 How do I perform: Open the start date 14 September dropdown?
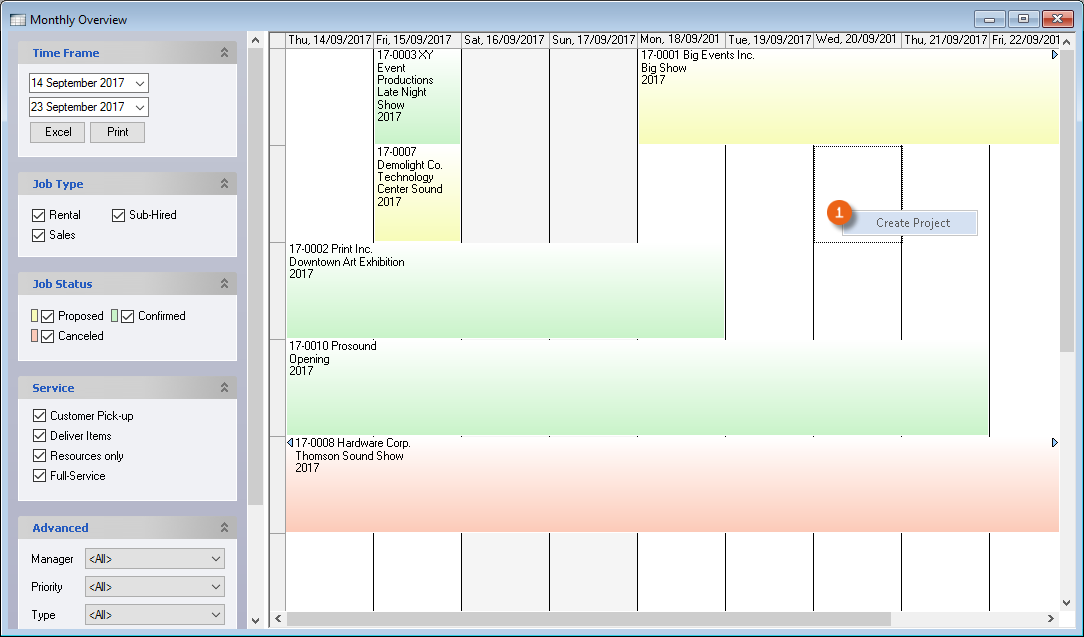point(139,83)
